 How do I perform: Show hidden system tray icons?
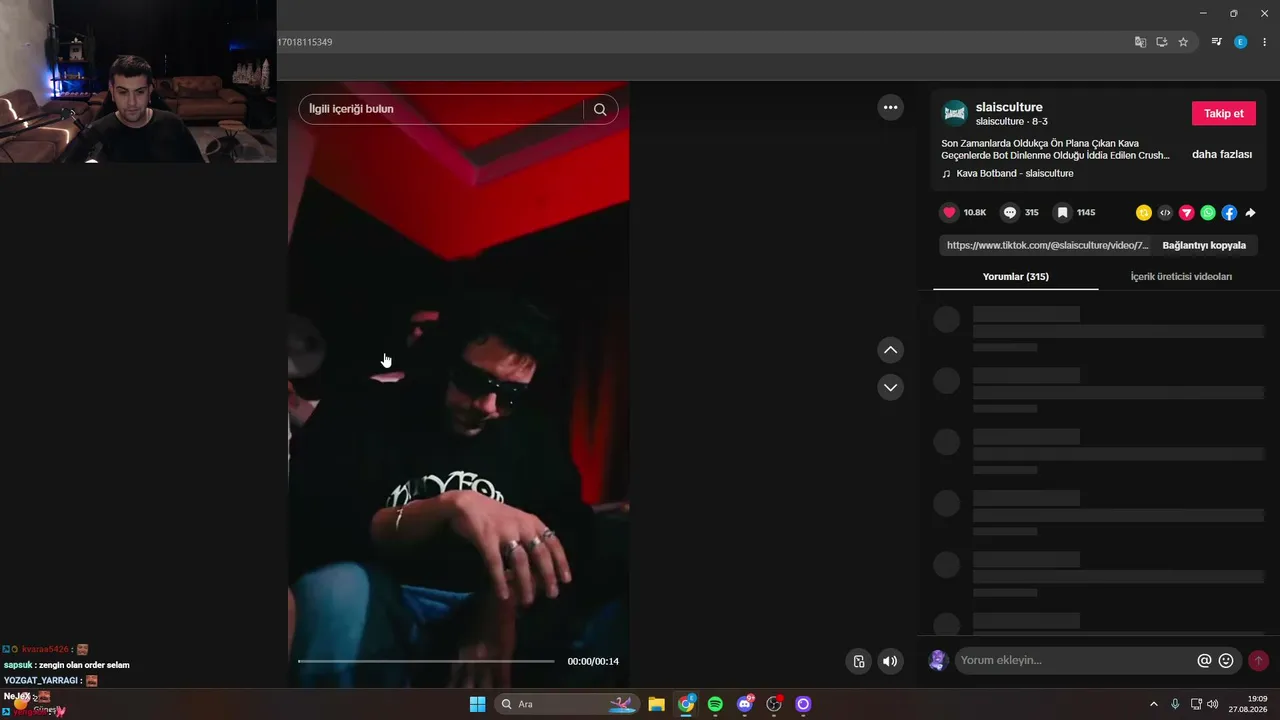click(1153, 704)
